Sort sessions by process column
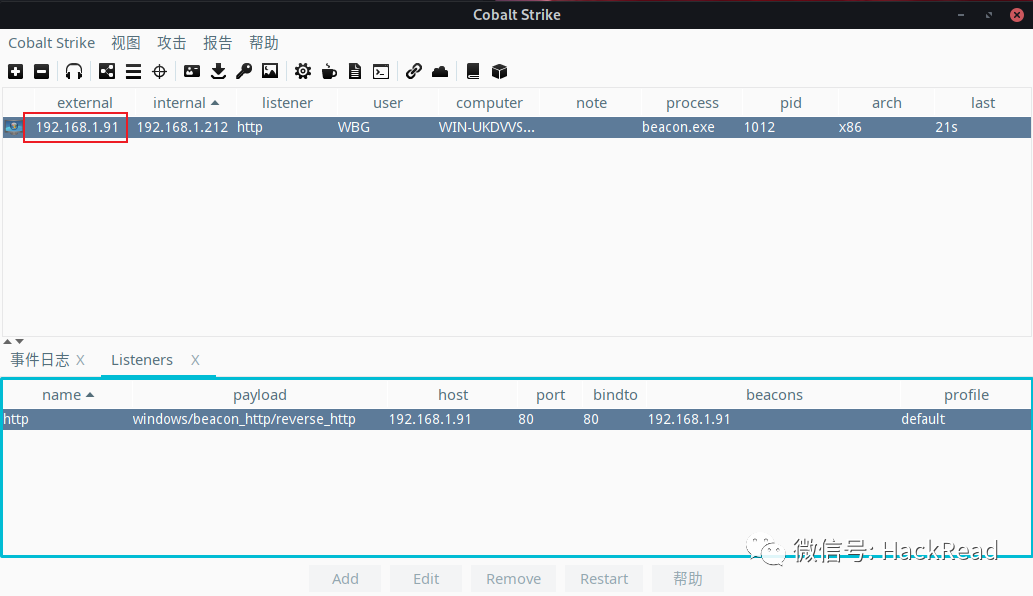1033x596 pixels. tap(692, 103)
